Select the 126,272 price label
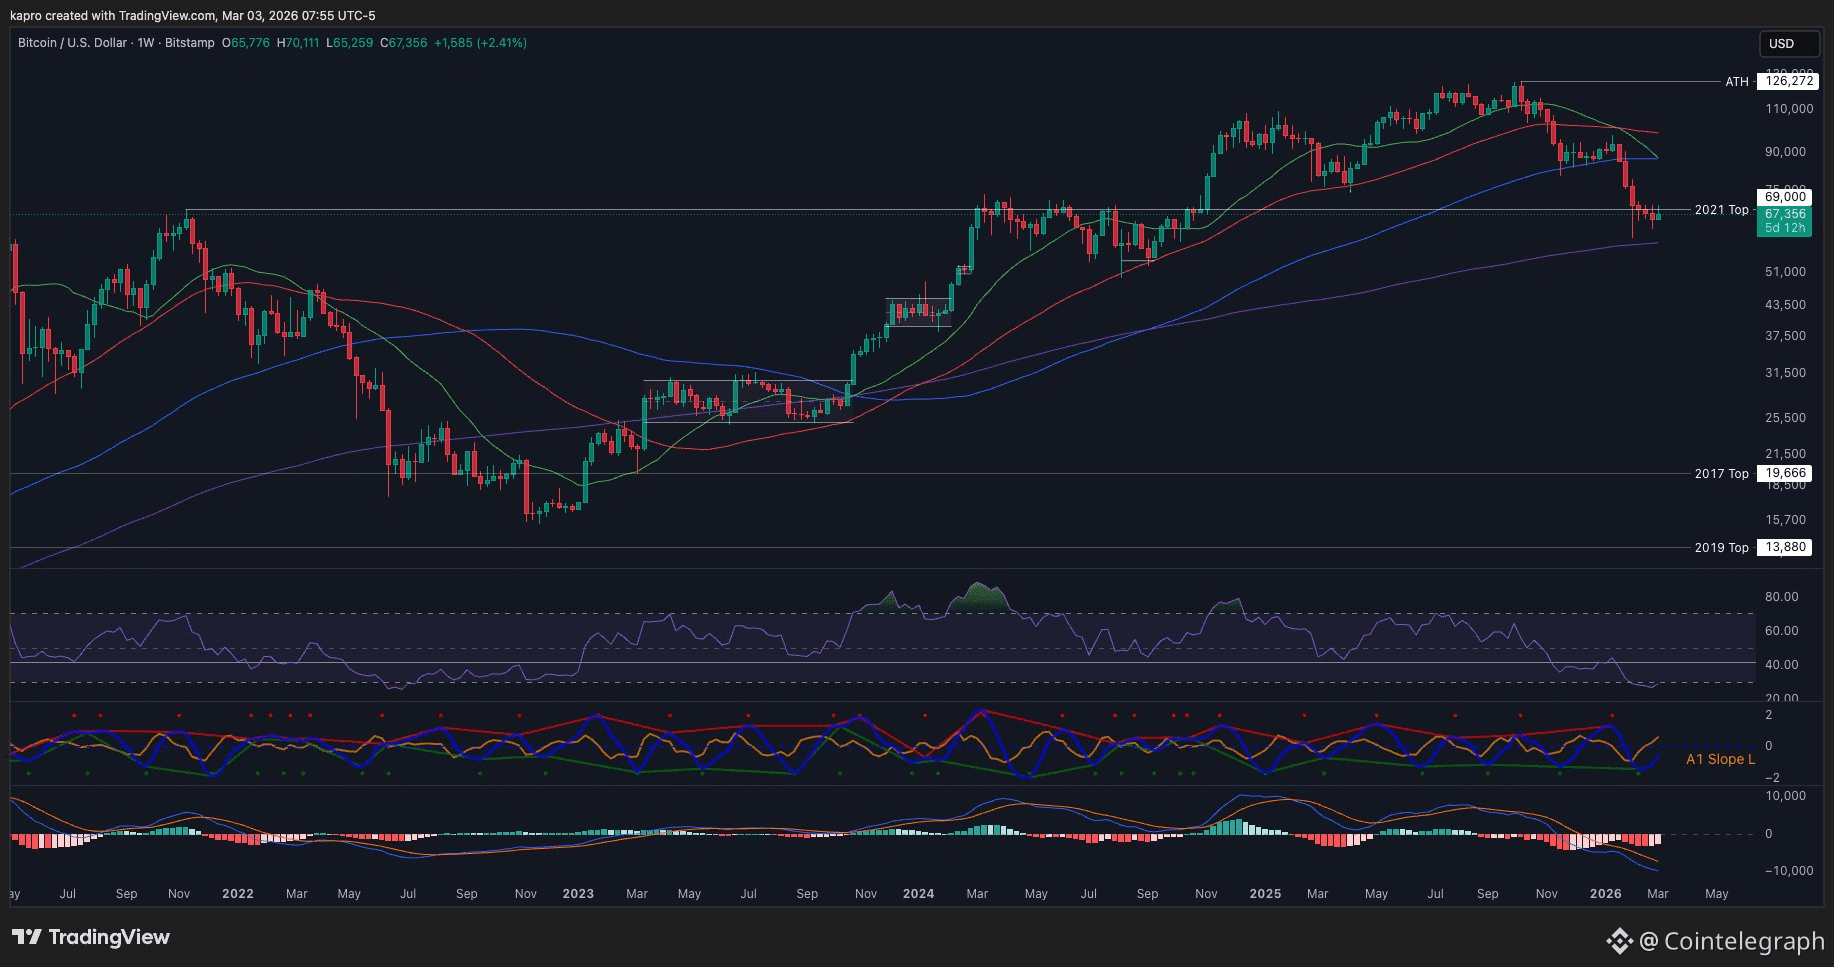 pos(1789,81)
